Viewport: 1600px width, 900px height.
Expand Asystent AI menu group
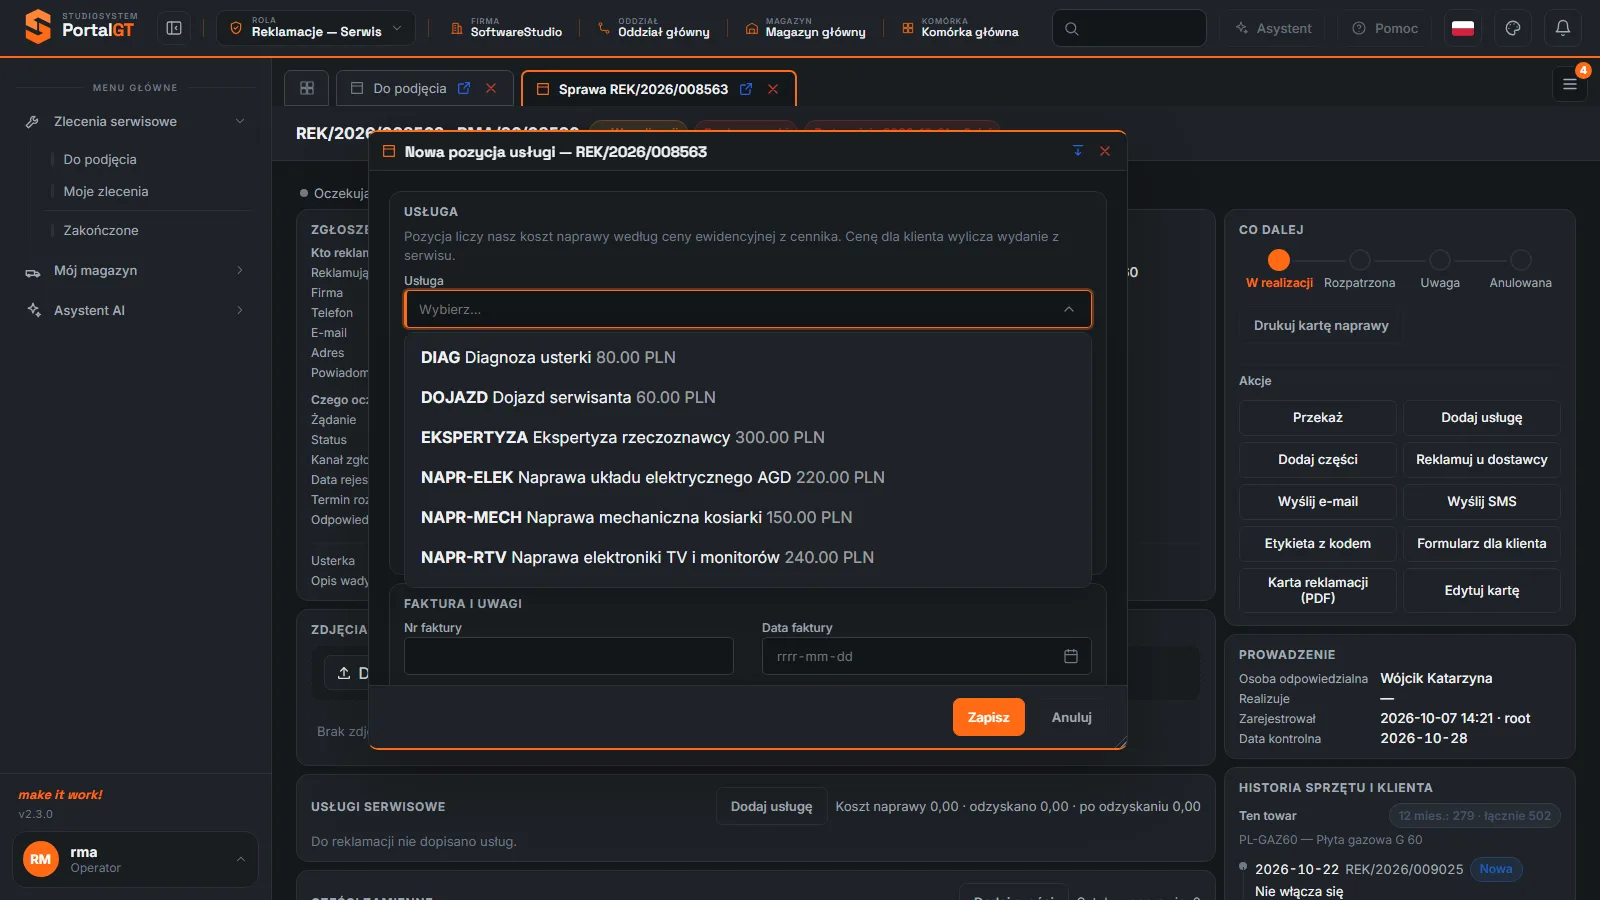point(135,310)
